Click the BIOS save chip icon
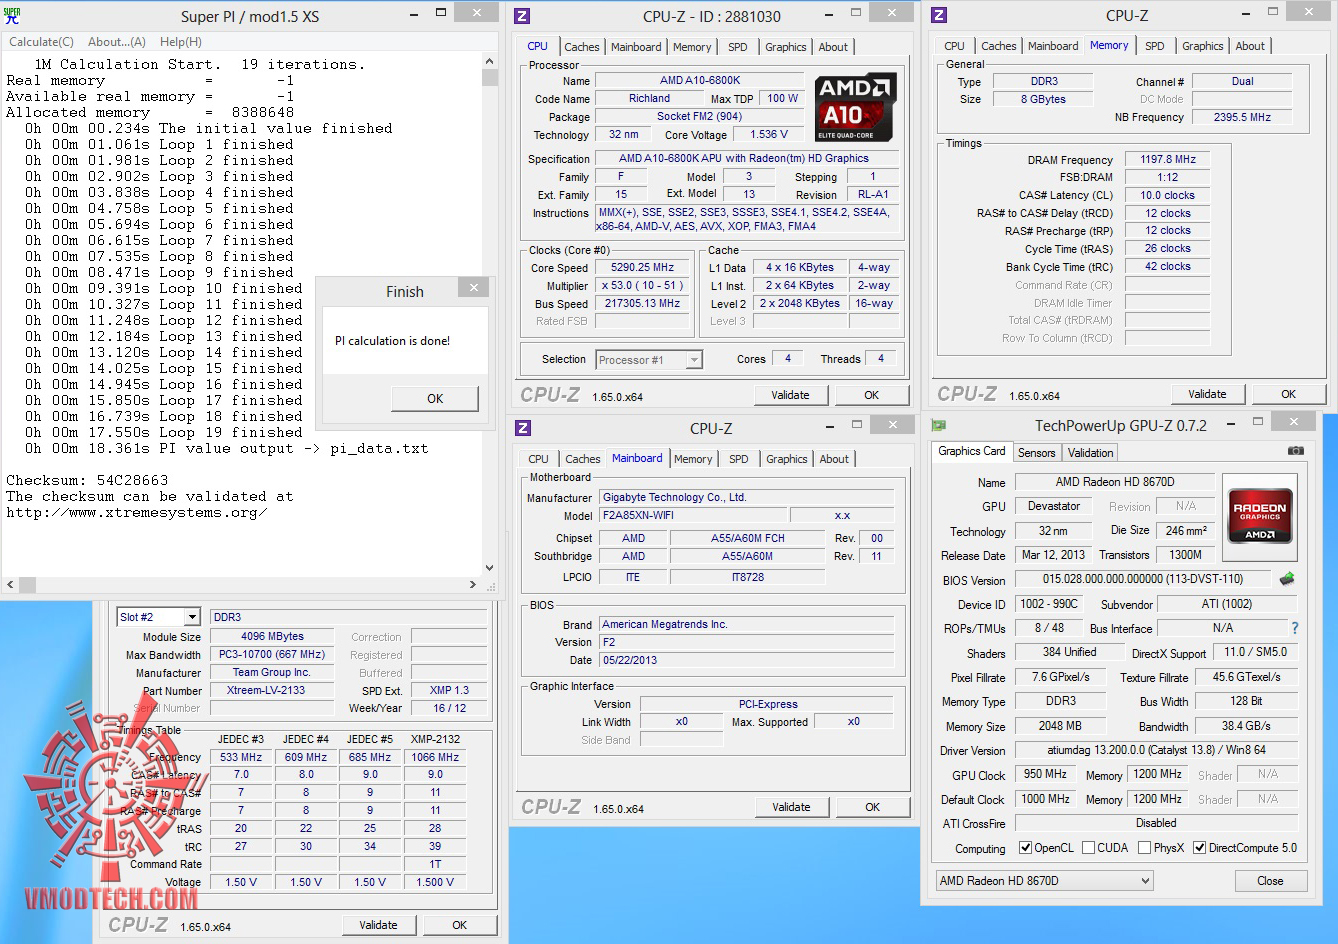Image resolution: width=1338 pixels, height=944 pixels. tap(1287, 579)
